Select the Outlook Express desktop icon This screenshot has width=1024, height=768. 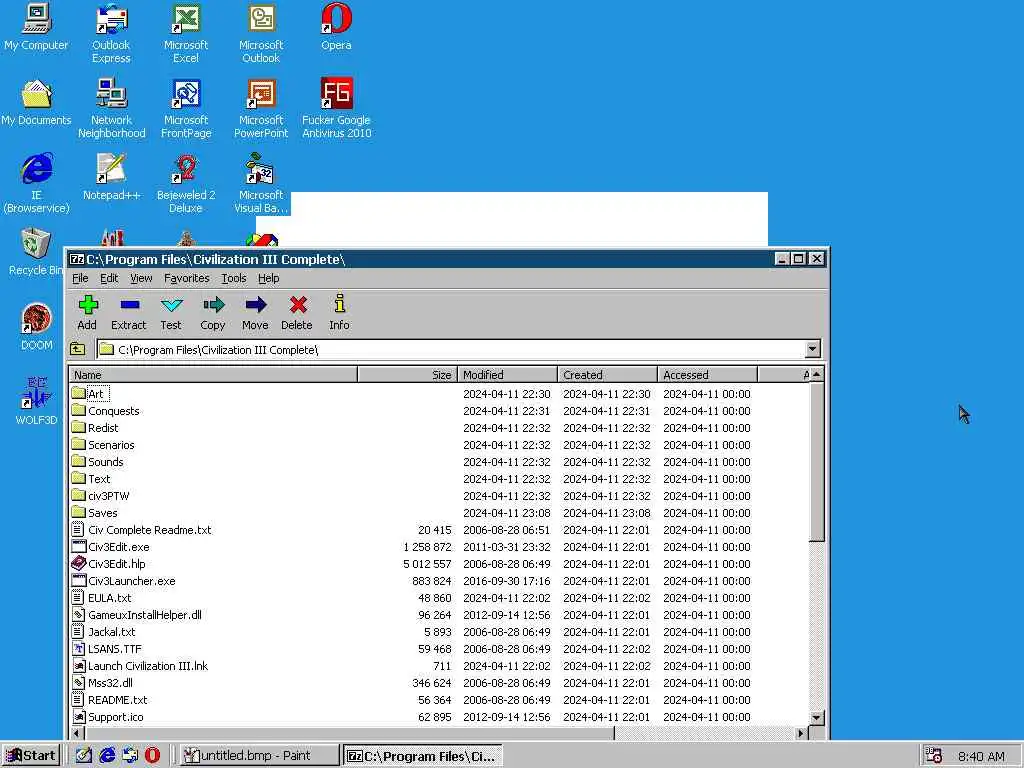click(111, 33)
